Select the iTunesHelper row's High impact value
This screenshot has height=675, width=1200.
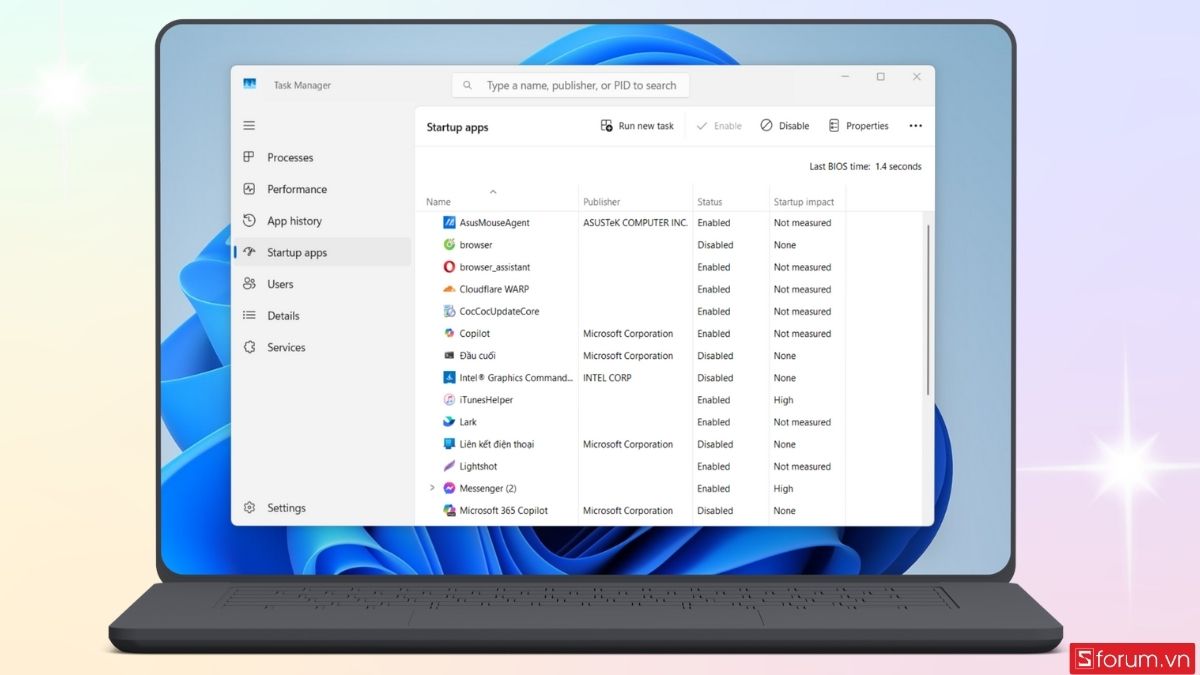(783, 400)
